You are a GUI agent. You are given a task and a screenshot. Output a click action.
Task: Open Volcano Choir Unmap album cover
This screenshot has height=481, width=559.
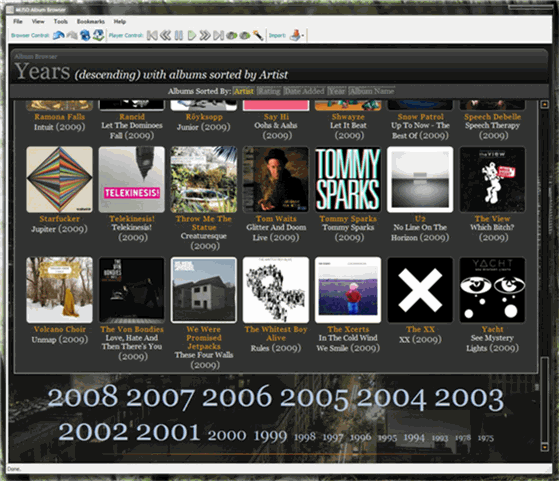(60, 290)
